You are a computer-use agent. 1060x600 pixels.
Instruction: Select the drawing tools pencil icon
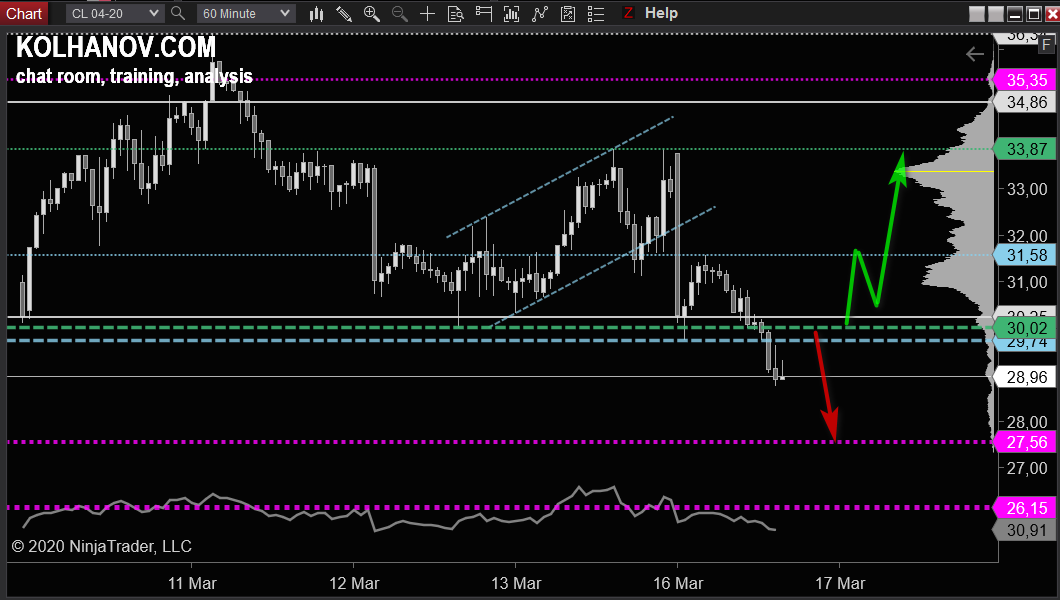point(344,13)
